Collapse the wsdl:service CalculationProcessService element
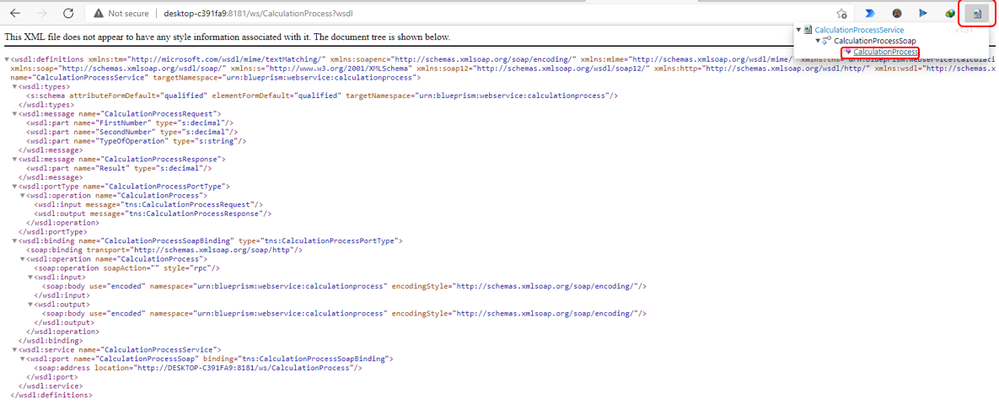 (x=14, y=350)
